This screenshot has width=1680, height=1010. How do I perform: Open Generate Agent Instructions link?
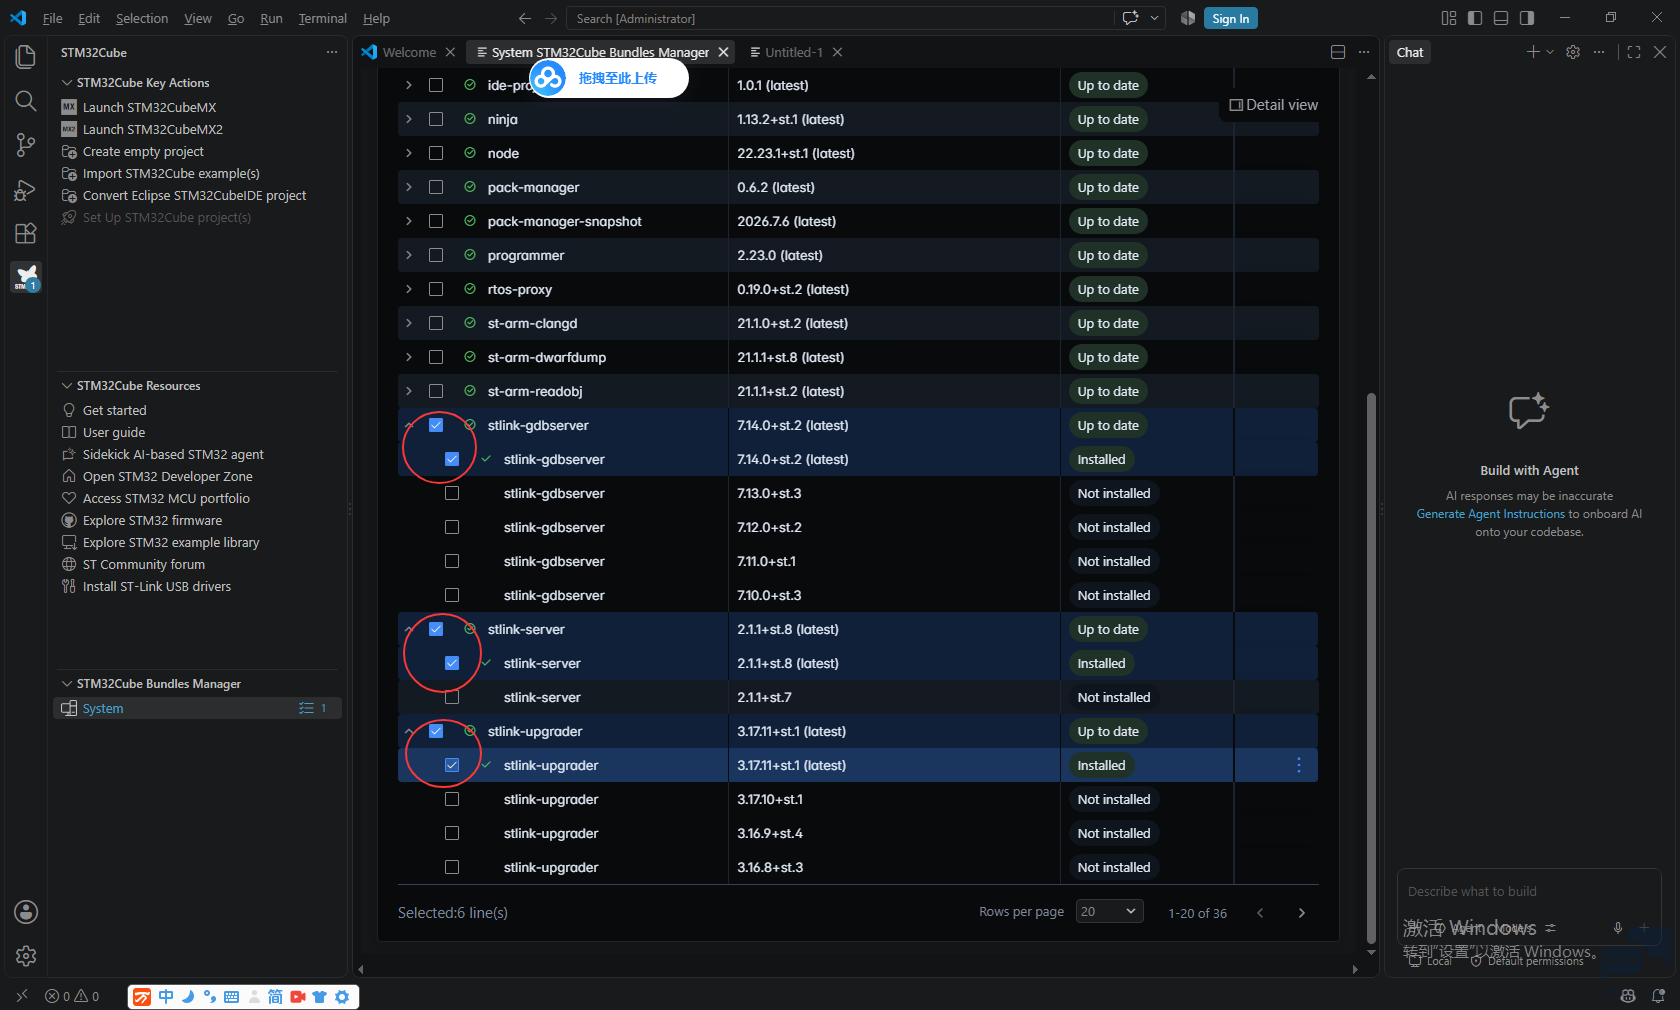pos(1490,514)
